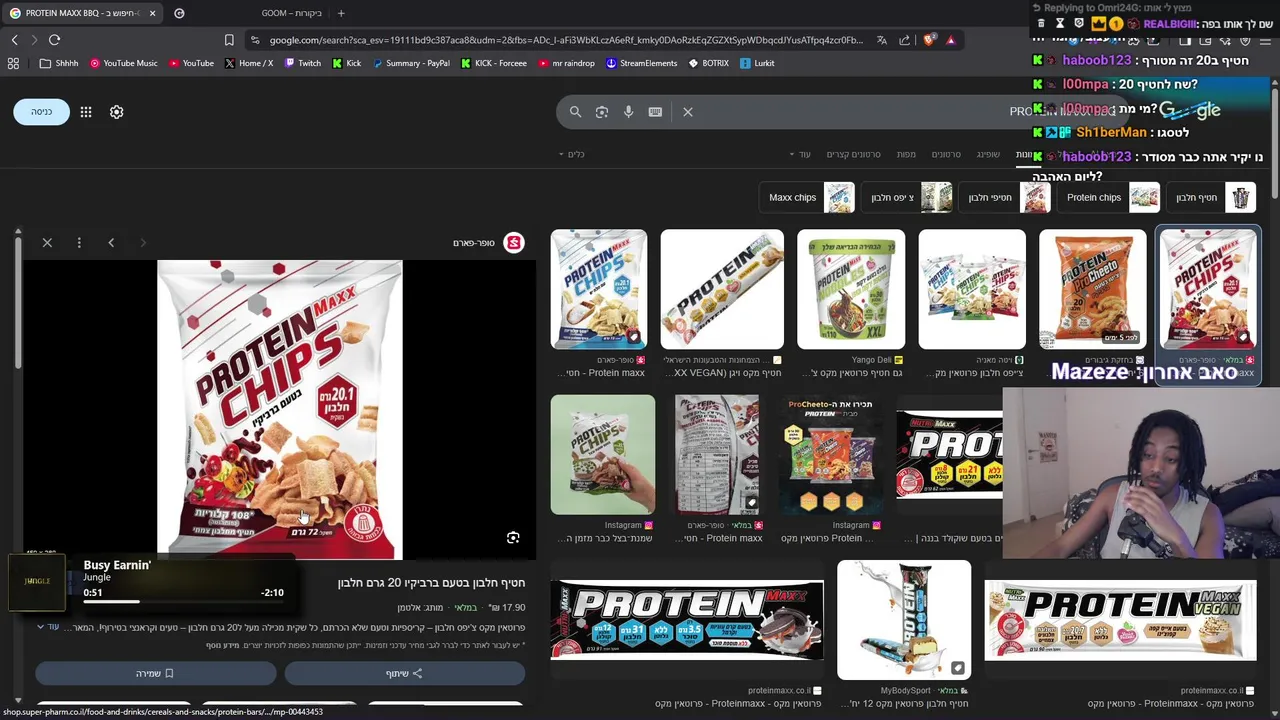Open the Protein Noodles XXL cup thumbnail
This screenshot has height=720, width=1280.
(851, 290)
